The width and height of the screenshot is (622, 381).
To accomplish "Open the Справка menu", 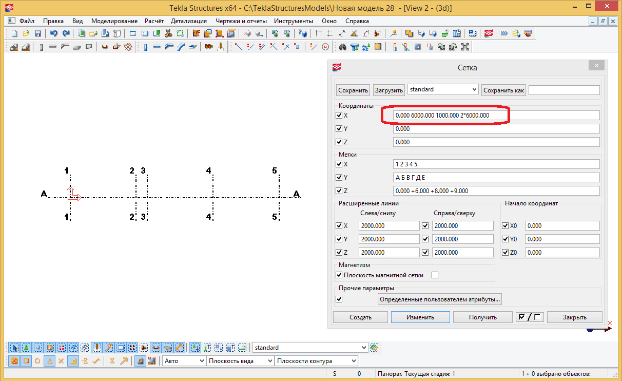I will pyautogui.click(x=357, y=21).
